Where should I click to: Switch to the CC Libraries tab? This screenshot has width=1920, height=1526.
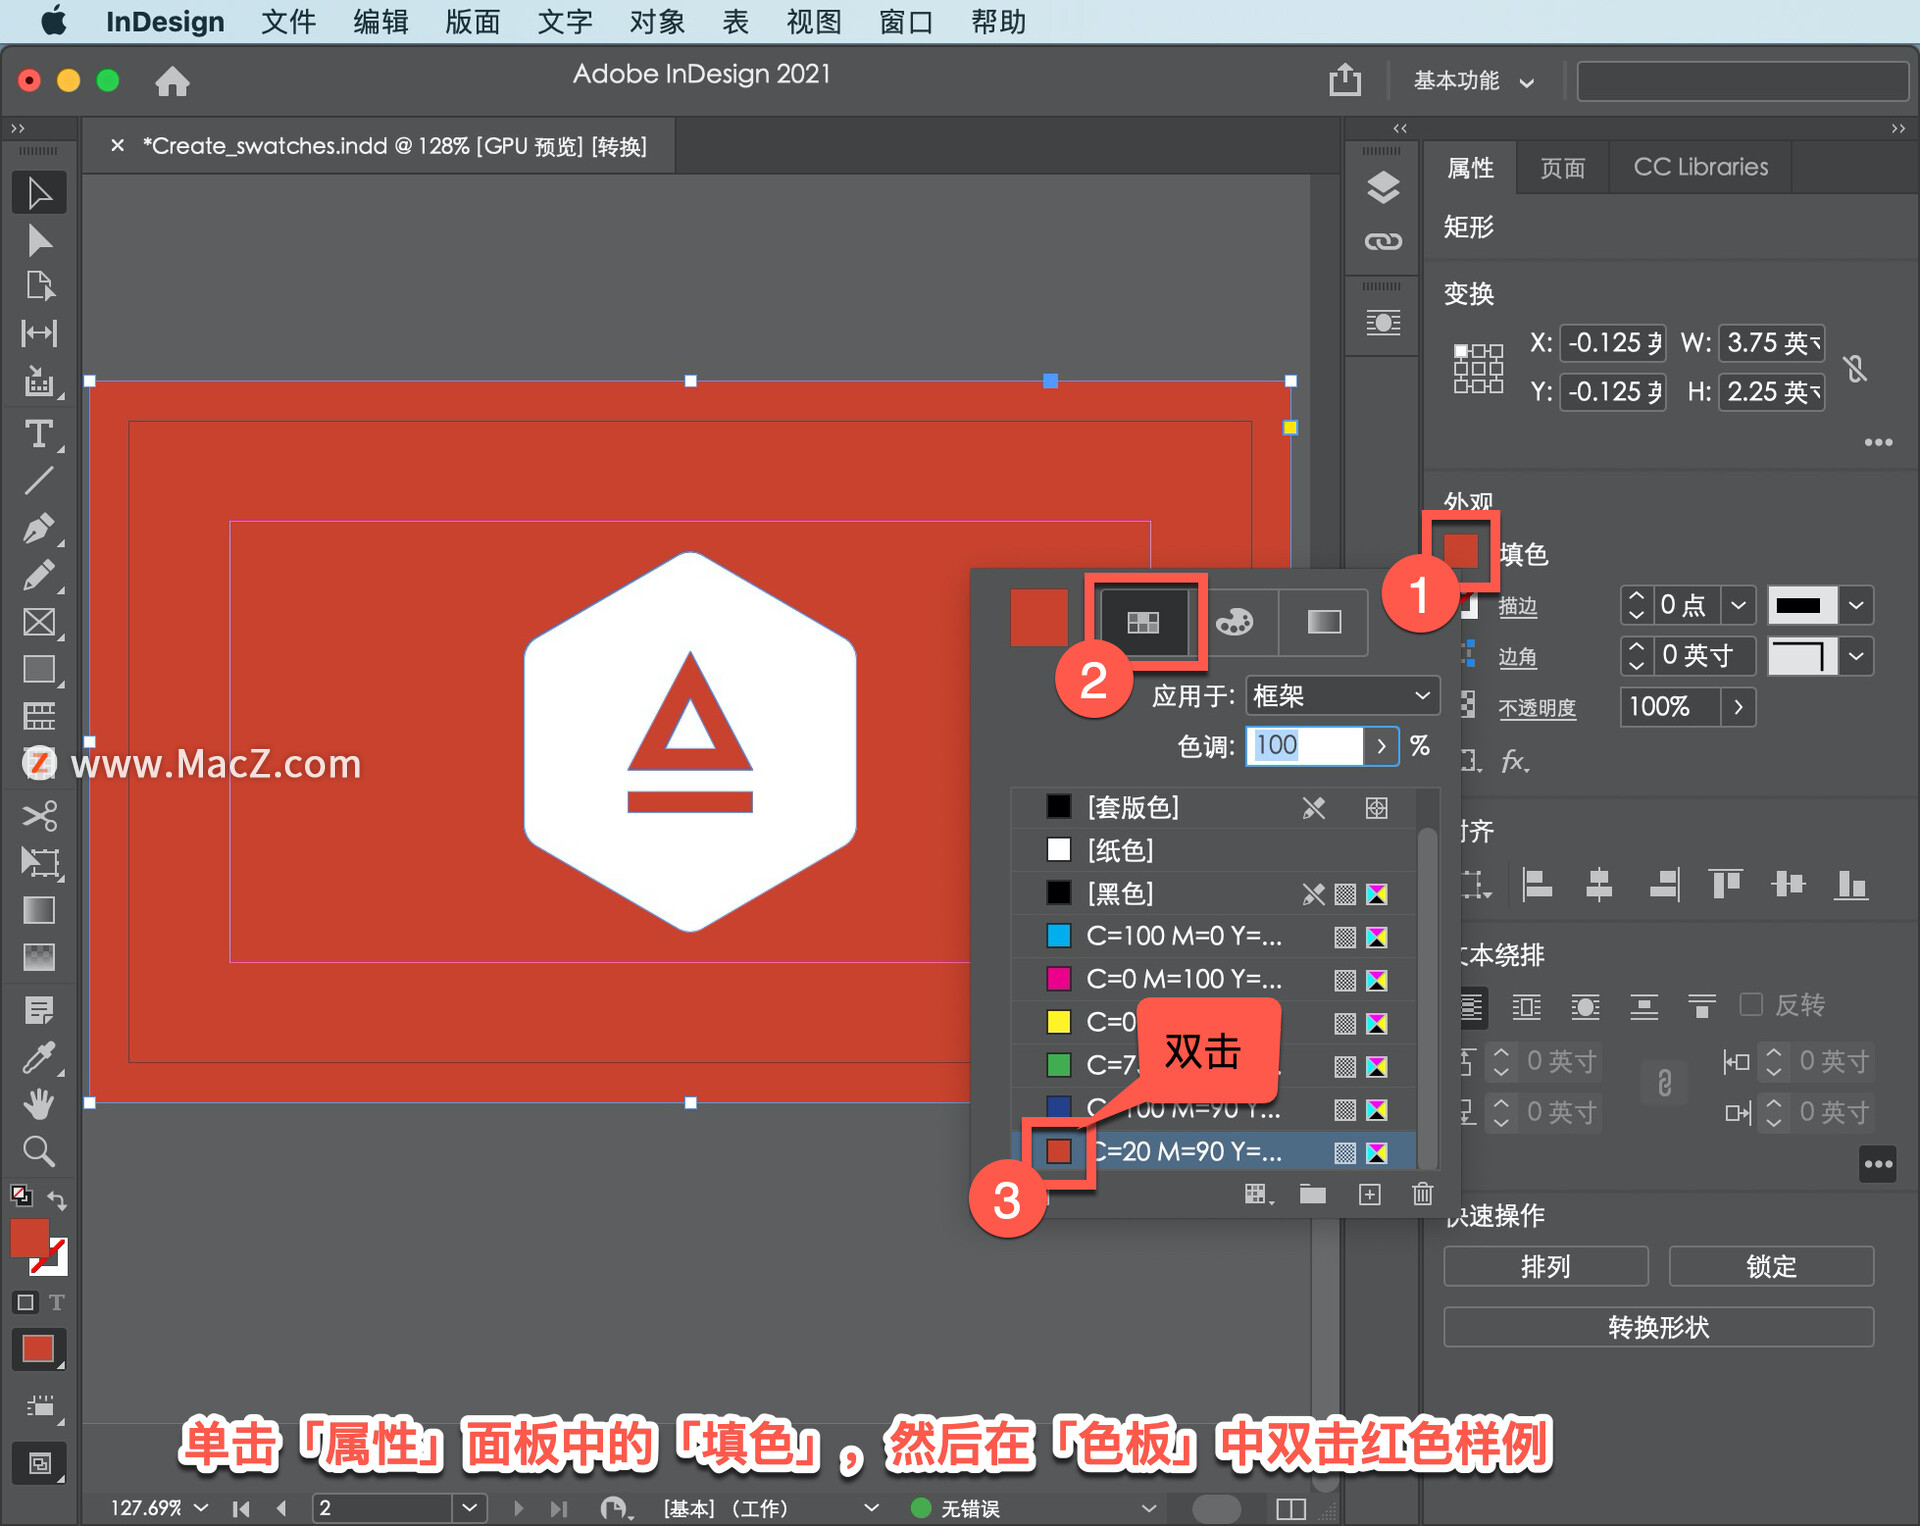1700,167
